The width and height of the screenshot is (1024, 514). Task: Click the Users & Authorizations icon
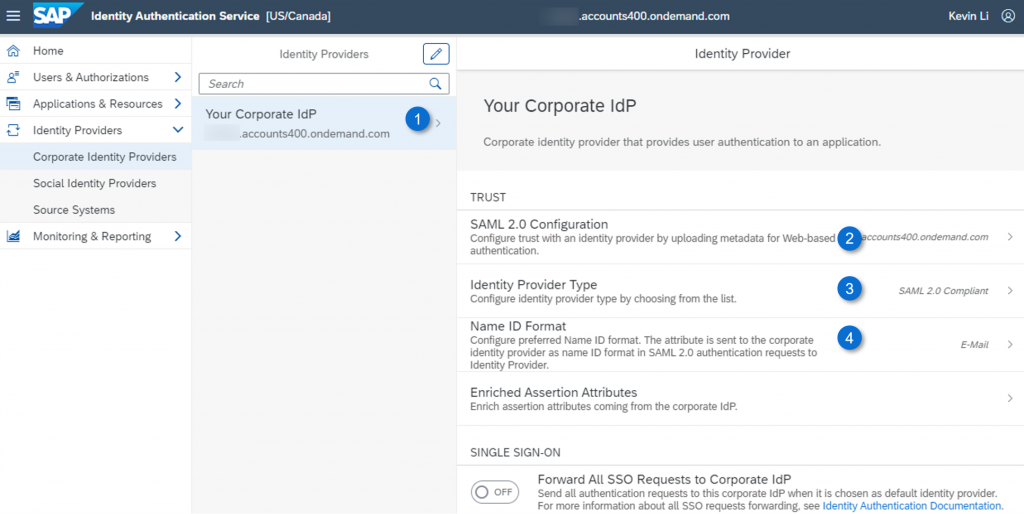(13, 77)
